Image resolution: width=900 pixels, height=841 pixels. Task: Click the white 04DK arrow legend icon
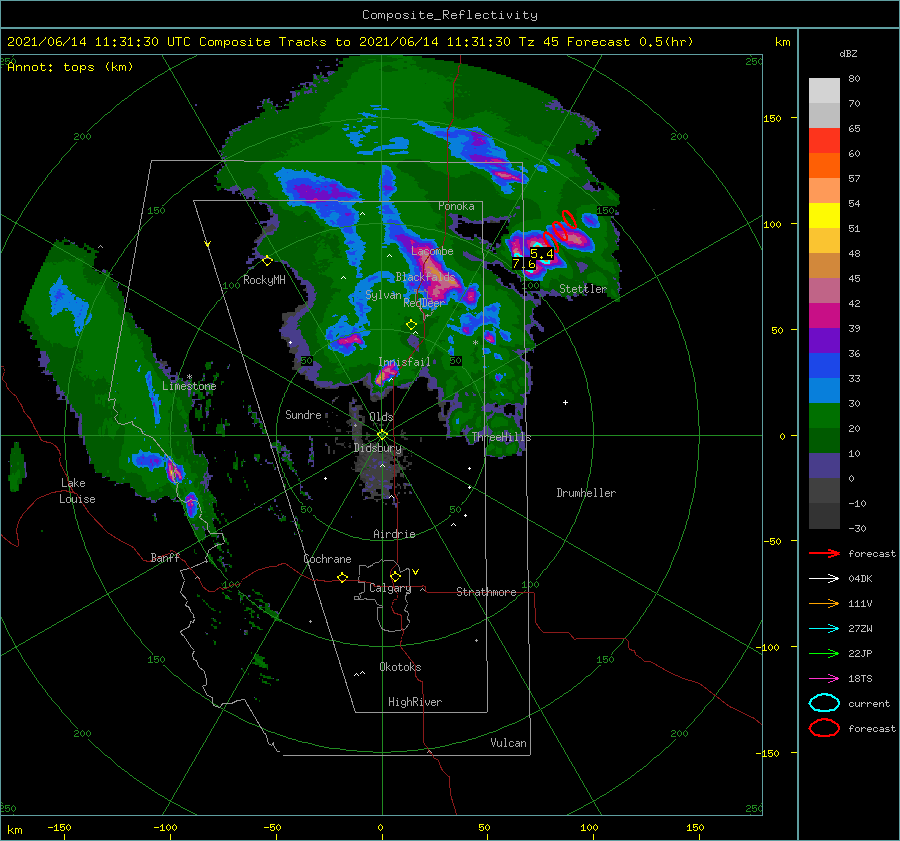point(824,578)
